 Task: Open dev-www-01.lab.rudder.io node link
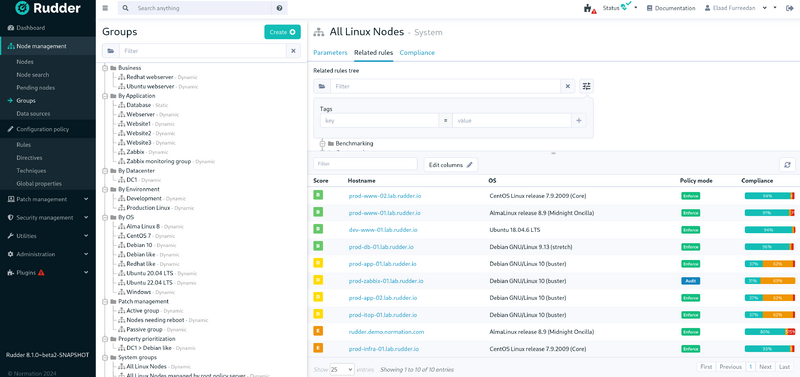pyautogui.click(x=383, y=230)
